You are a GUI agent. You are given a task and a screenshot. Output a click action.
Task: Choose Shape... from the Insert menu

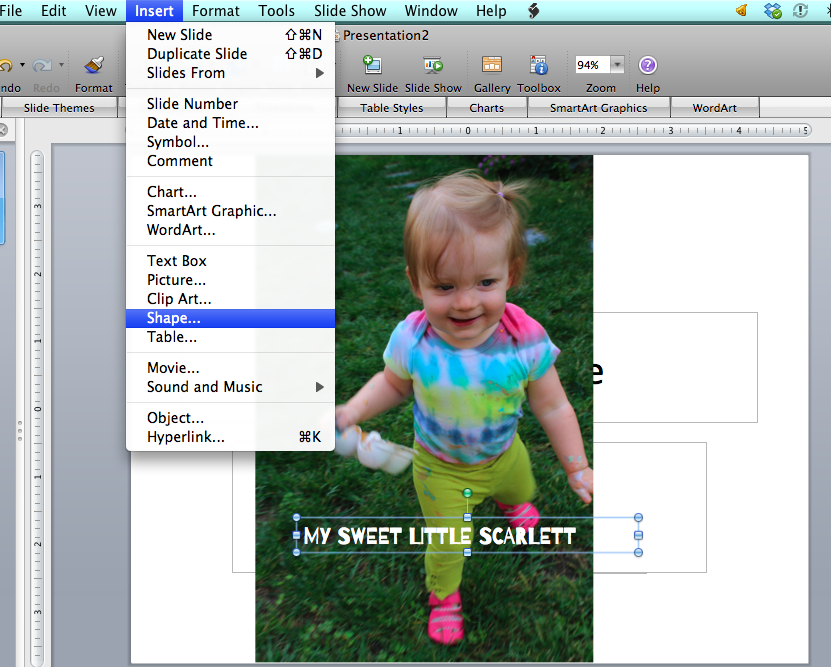(x=174, y=318)
